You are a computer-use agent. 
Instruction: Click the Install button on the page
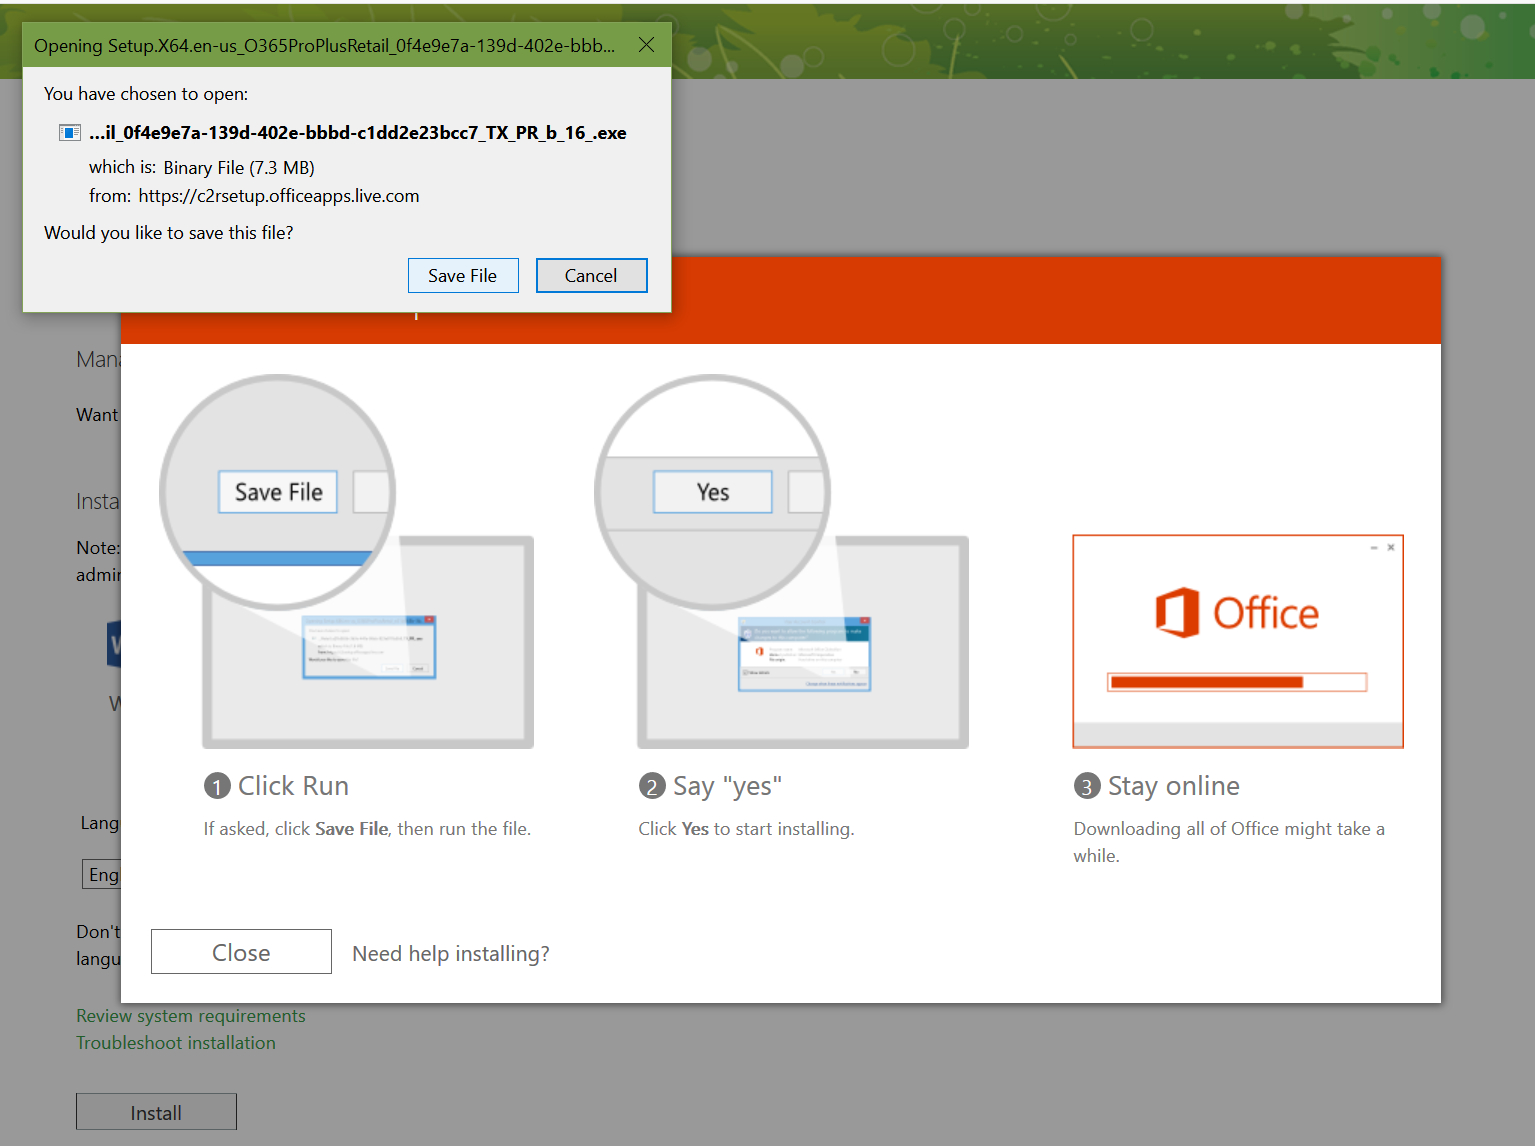(156, 1112)
